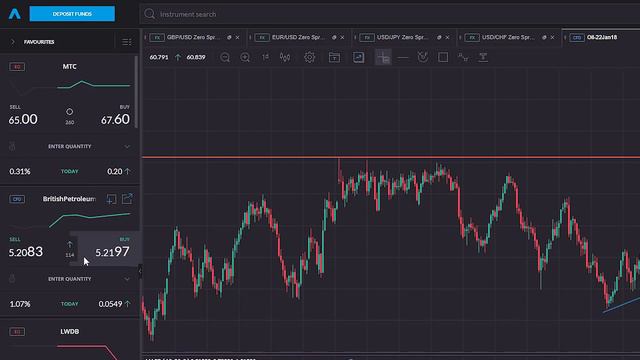Change the candlestick chart type
The height and width of the screenshot is (360, 640).
pos(285,57)
